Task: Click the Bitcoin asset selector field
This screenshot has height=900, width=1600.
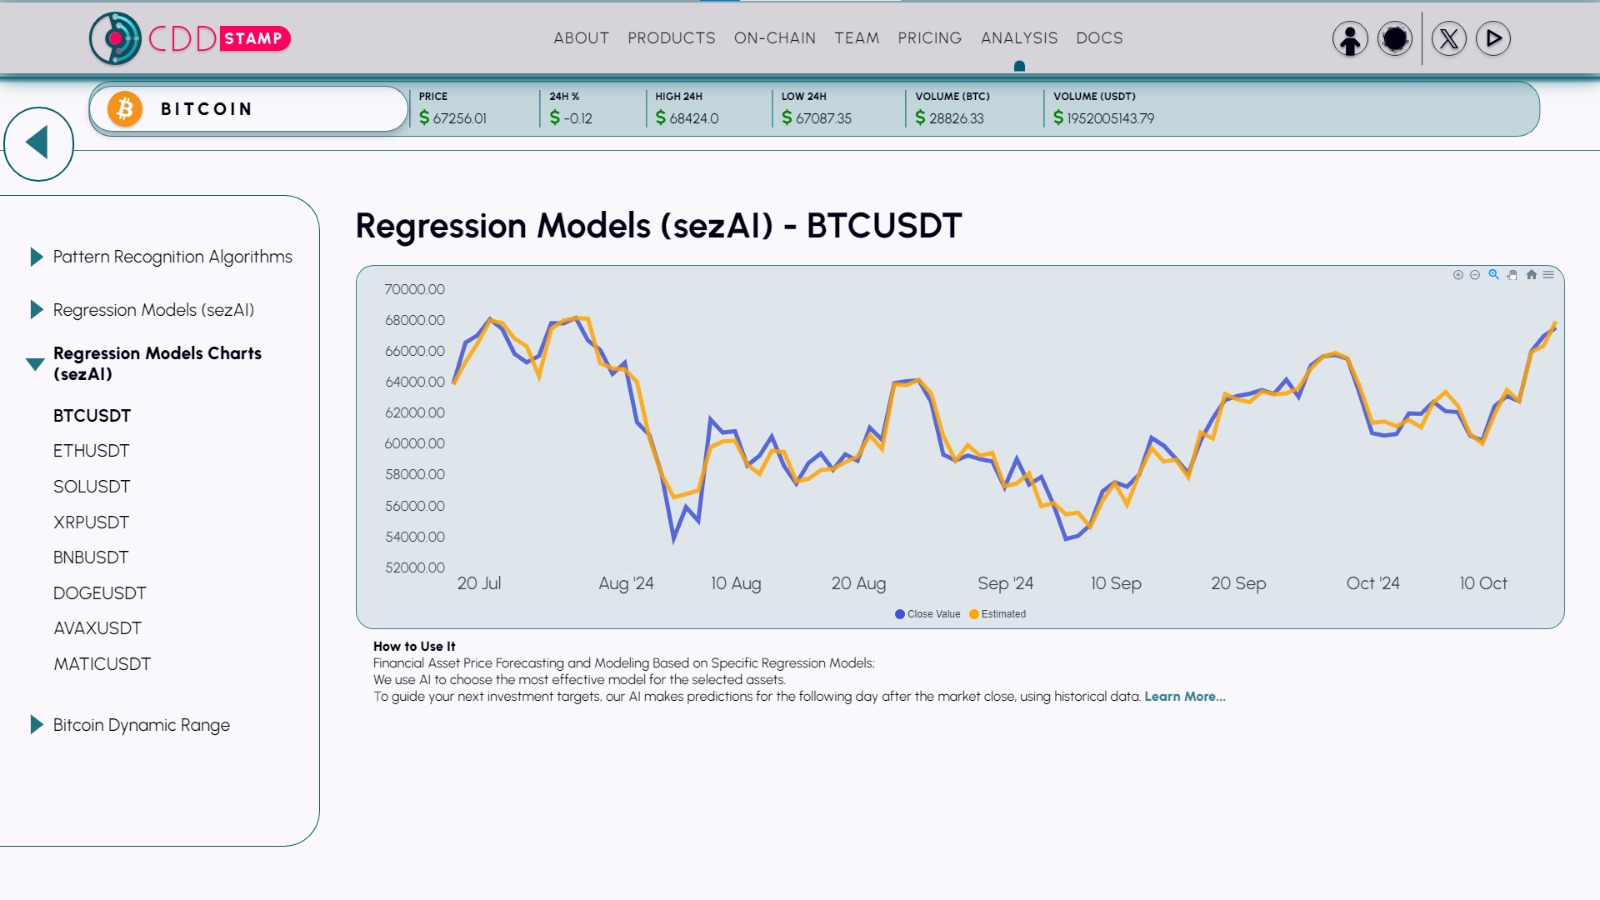Action: (x=248, y=109)
